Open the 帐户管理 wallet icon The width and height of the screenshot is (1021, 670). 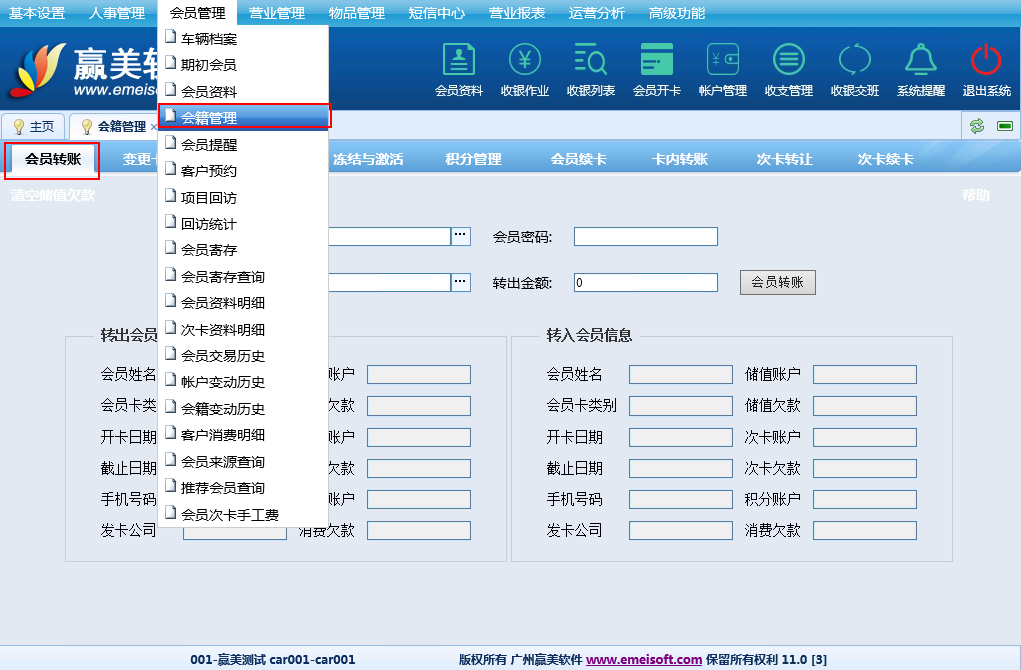pyautogui.click(x=723, y=62)
